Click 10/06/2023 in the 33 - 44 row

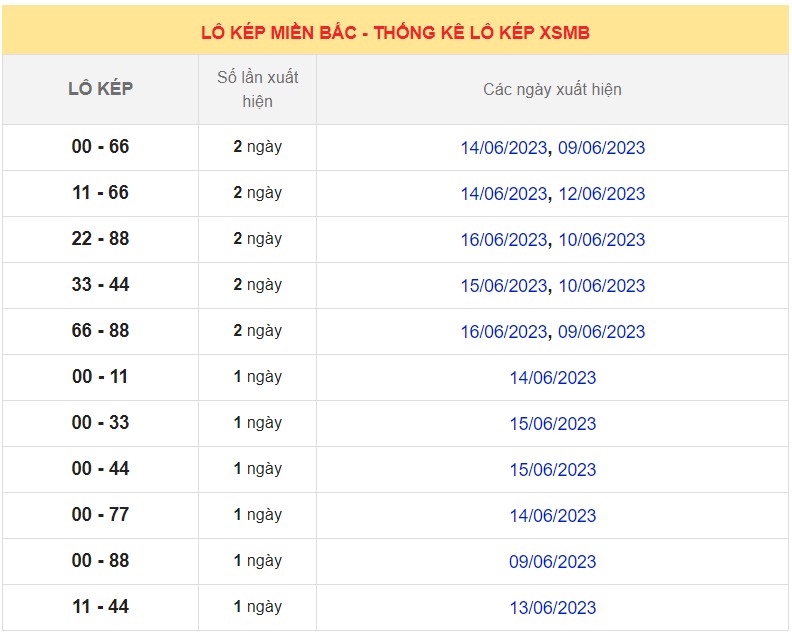[601, 286]
